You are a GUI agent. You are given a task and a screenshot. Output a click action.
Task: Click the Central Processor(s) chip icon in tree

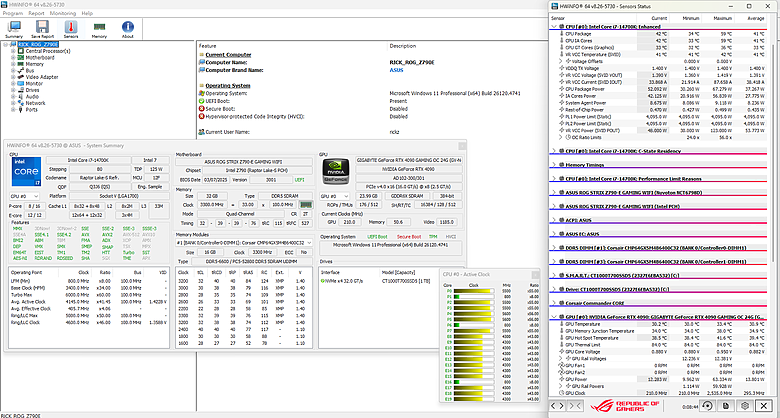pos(21,51)
